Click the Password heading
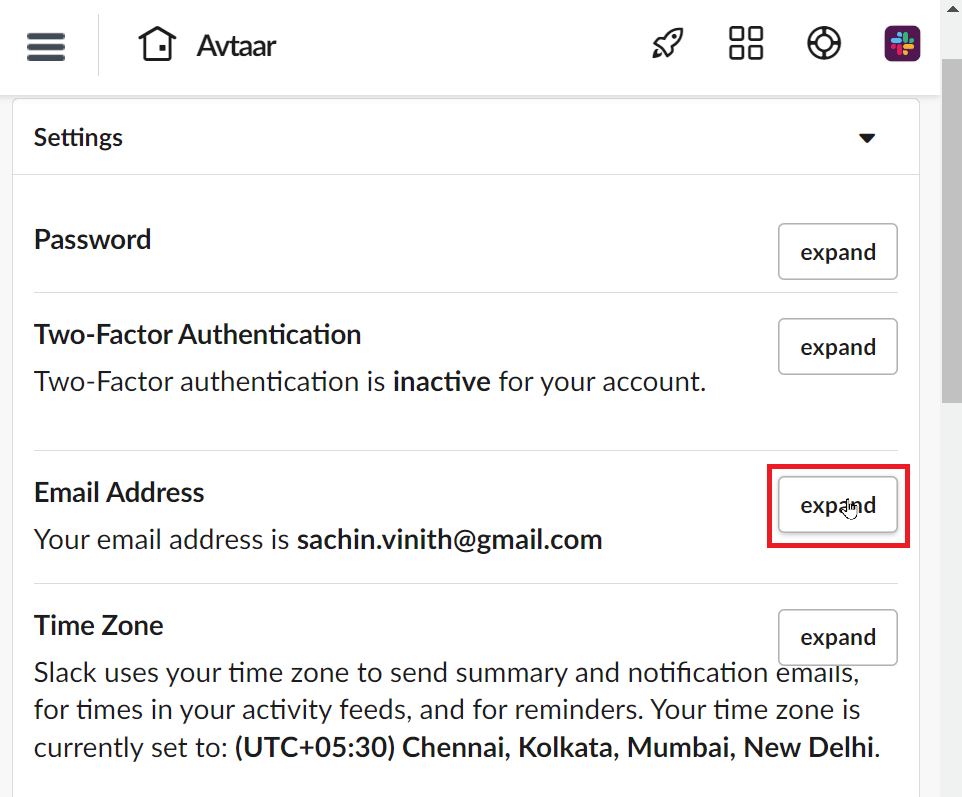This screenshot has width=962, height=797. pos(92,240)
